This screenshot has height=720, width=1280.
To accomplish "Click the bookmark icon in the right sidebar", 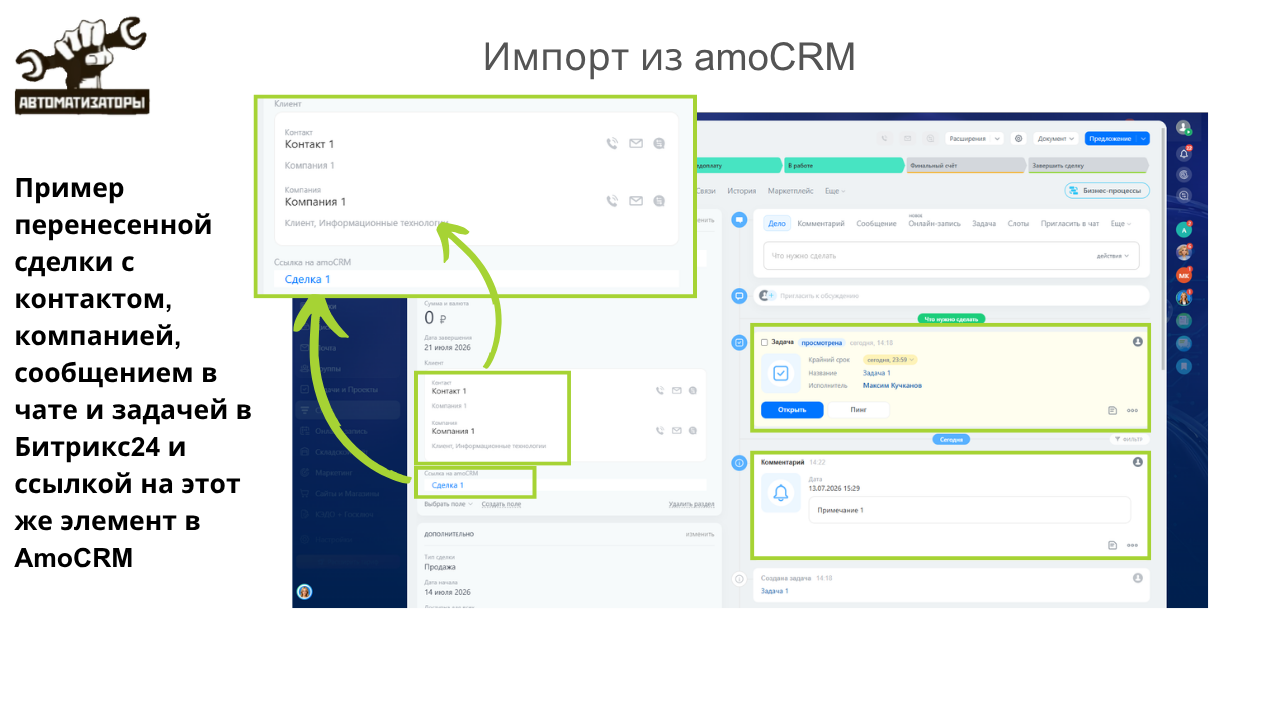I will coord(1184,366).
